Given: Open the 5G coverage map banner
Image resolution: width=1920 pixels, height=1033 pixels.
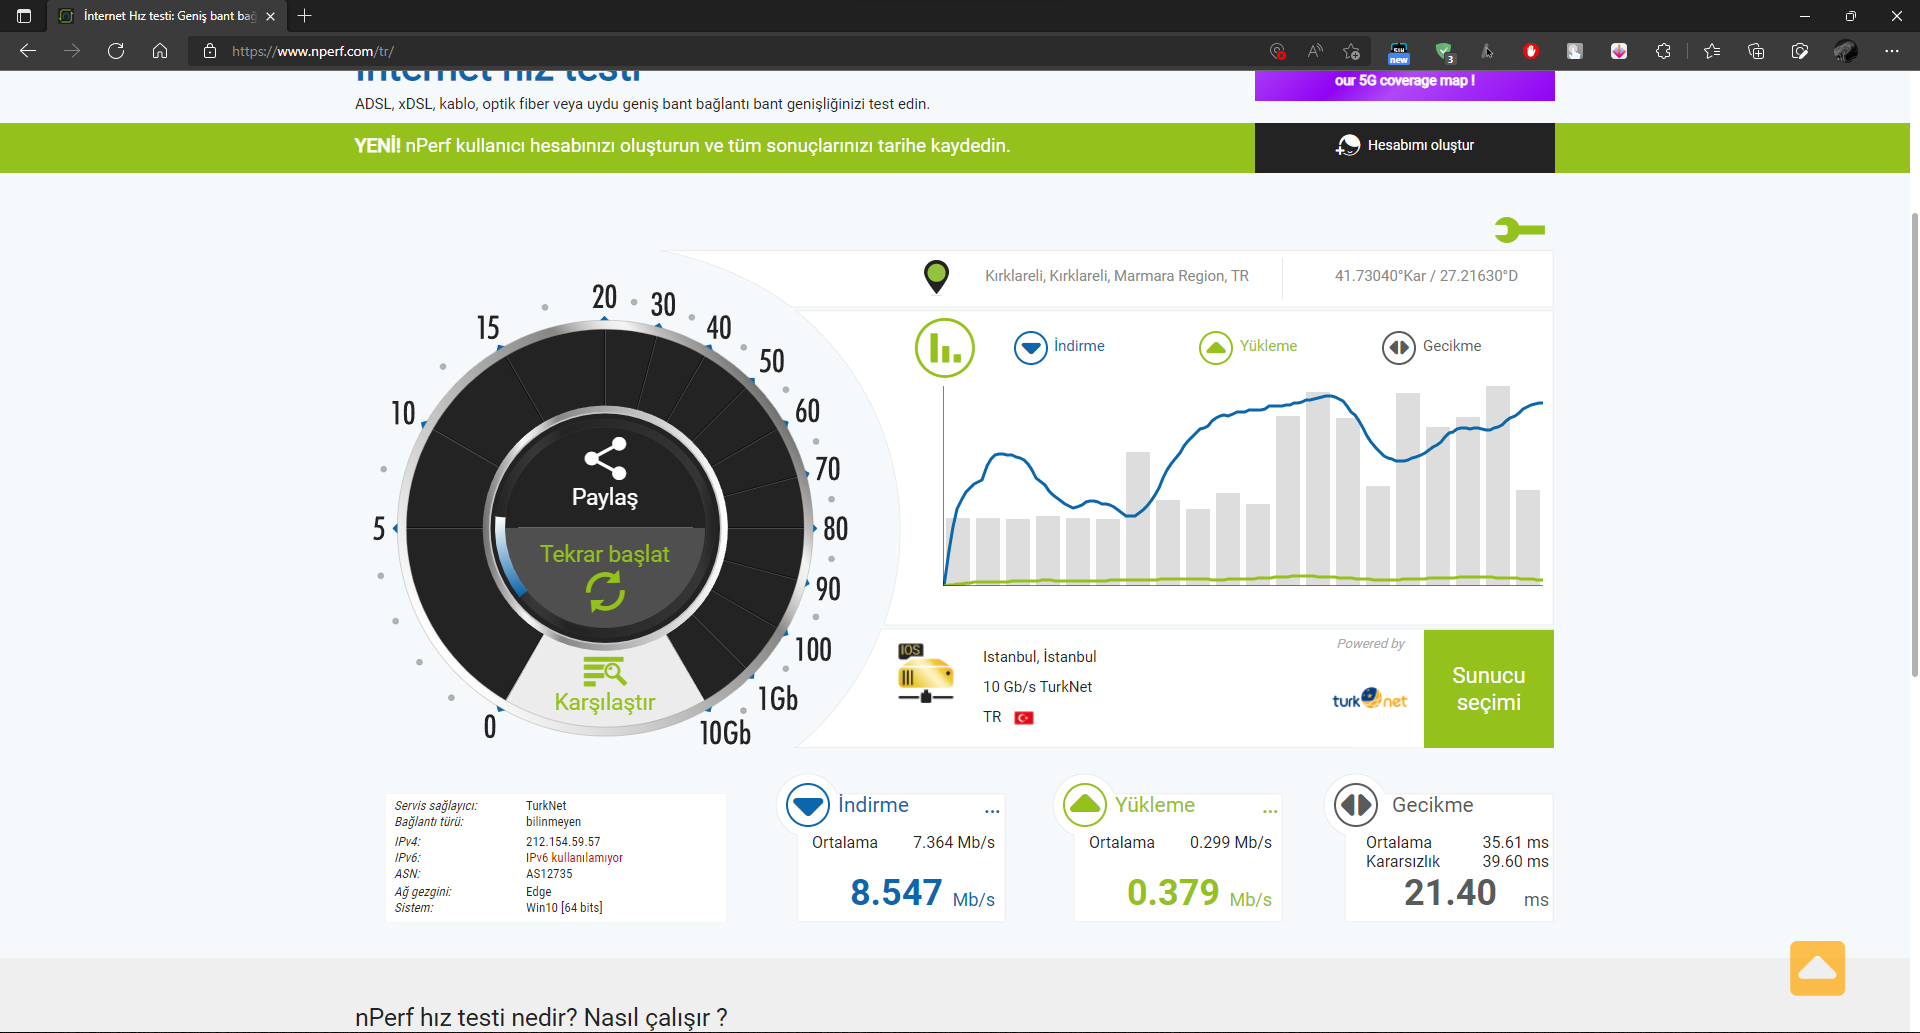Looking at the screenshot, I should coord(1405,84).
